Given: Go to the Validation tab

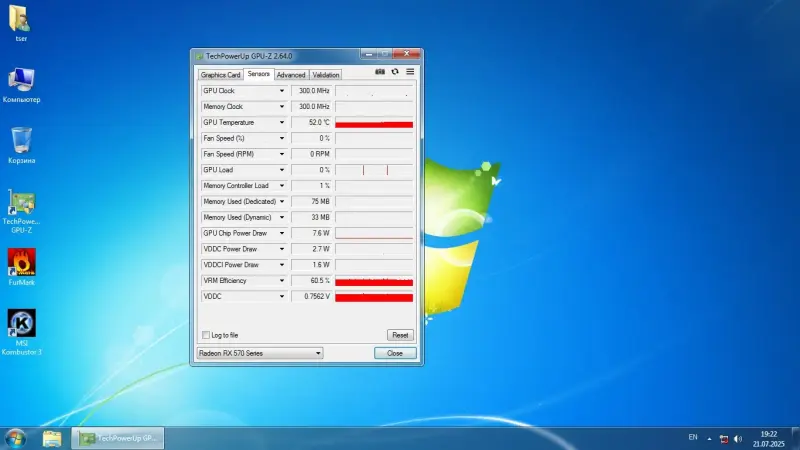Looking at the screenshot, I should pos(326,75).
